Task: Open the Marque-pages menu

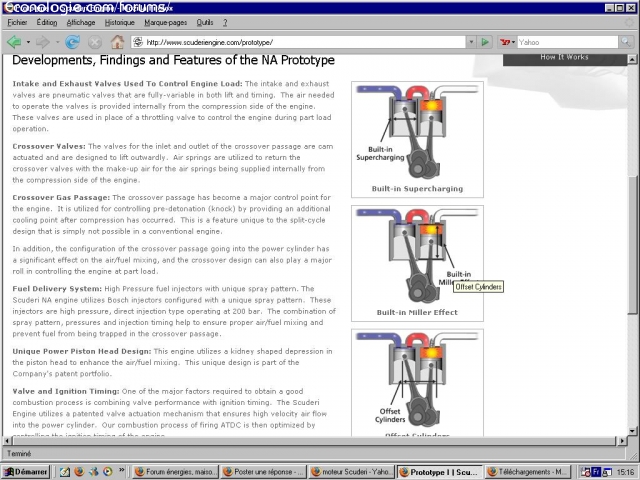Action: 165,21
